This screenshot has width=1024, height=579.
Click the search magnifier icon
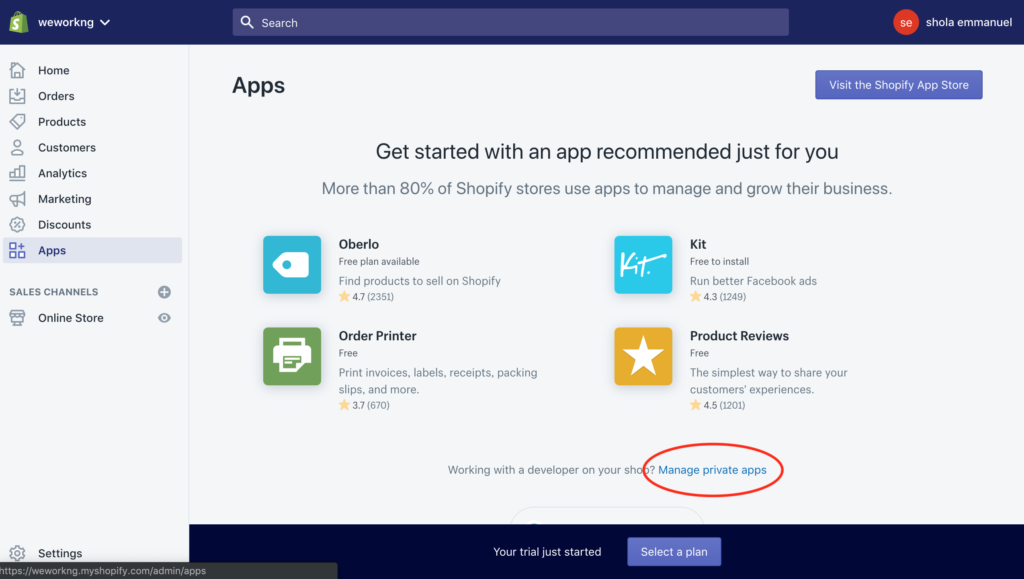coord(246,21)
